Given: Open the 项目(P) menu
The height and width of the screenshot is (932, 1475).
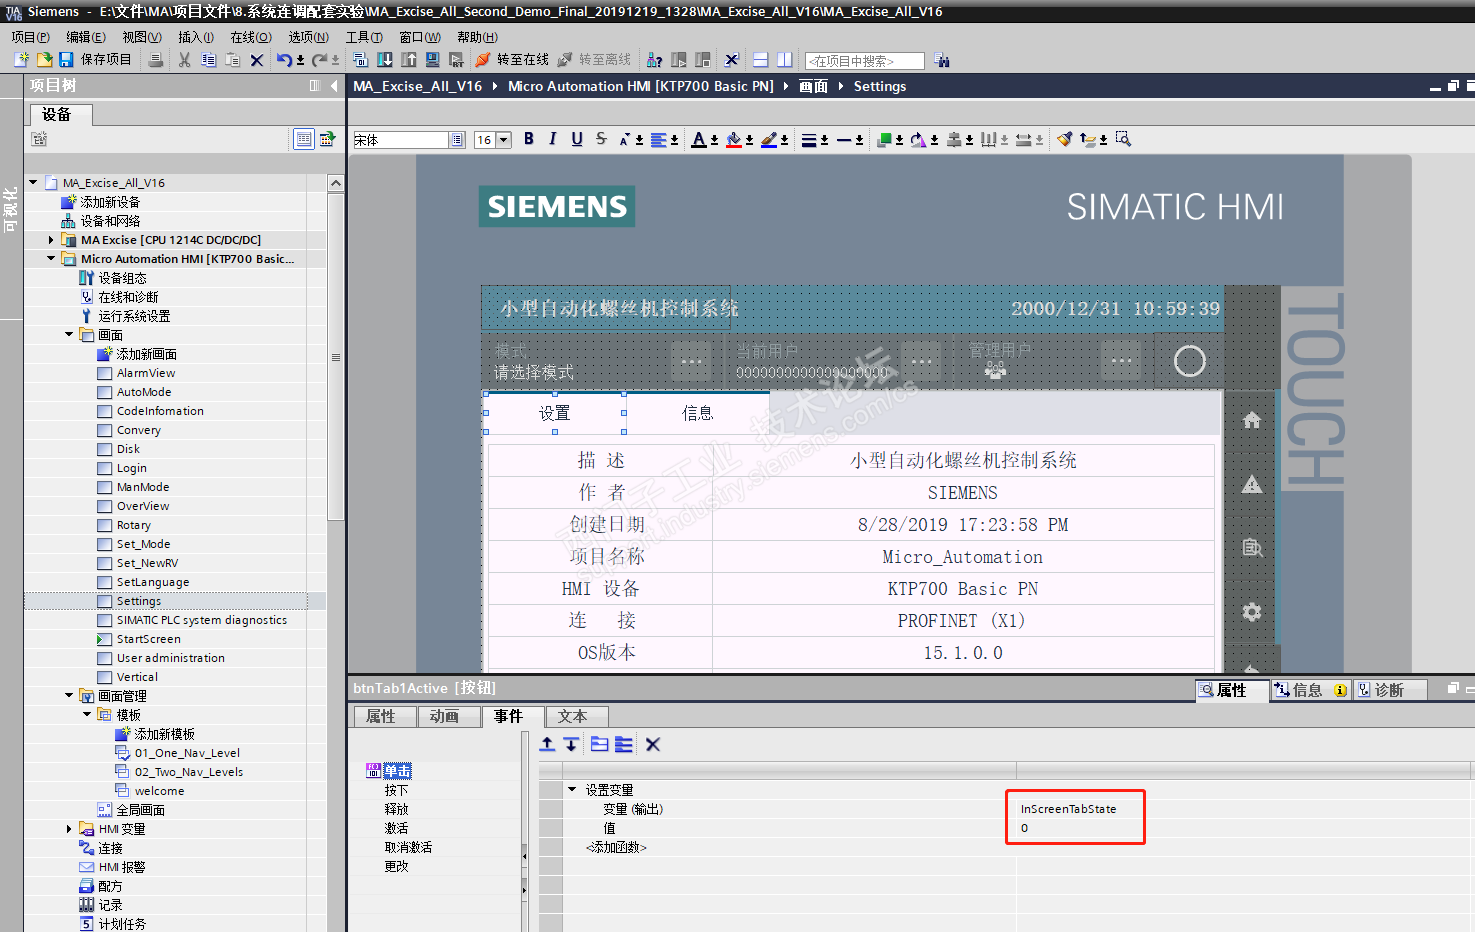Looking at the screenshot, I should [30, 37].
